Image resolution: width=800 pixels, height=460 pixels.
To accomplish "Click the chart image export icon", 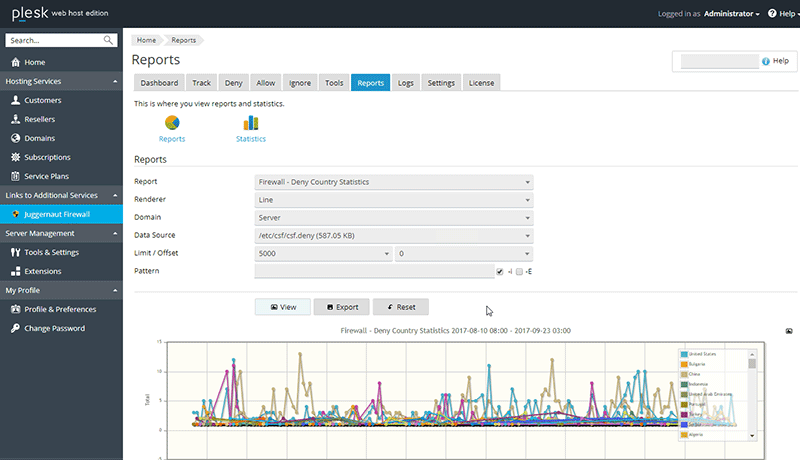I will click(x=789, y=331).
